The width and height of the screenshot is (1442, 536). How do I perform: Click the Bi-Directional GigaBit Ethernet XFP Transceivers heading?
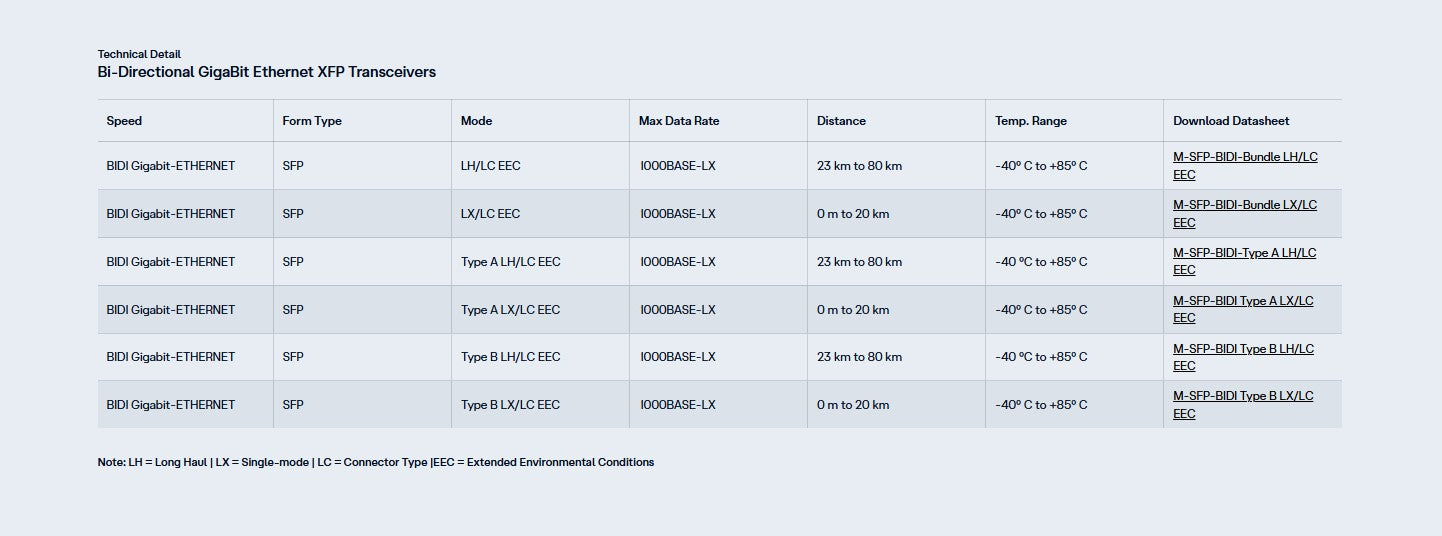tap(266, 72)
